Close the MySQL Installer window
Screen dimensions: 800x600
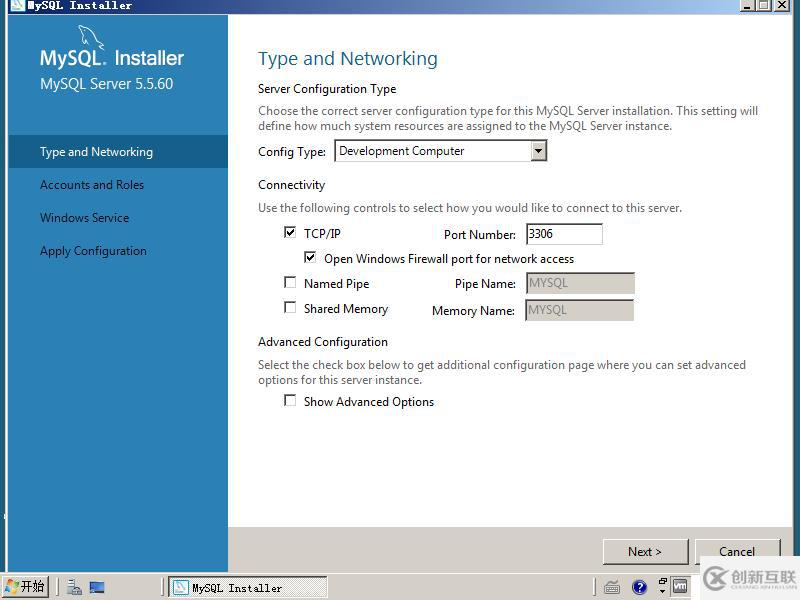(782, 5)
